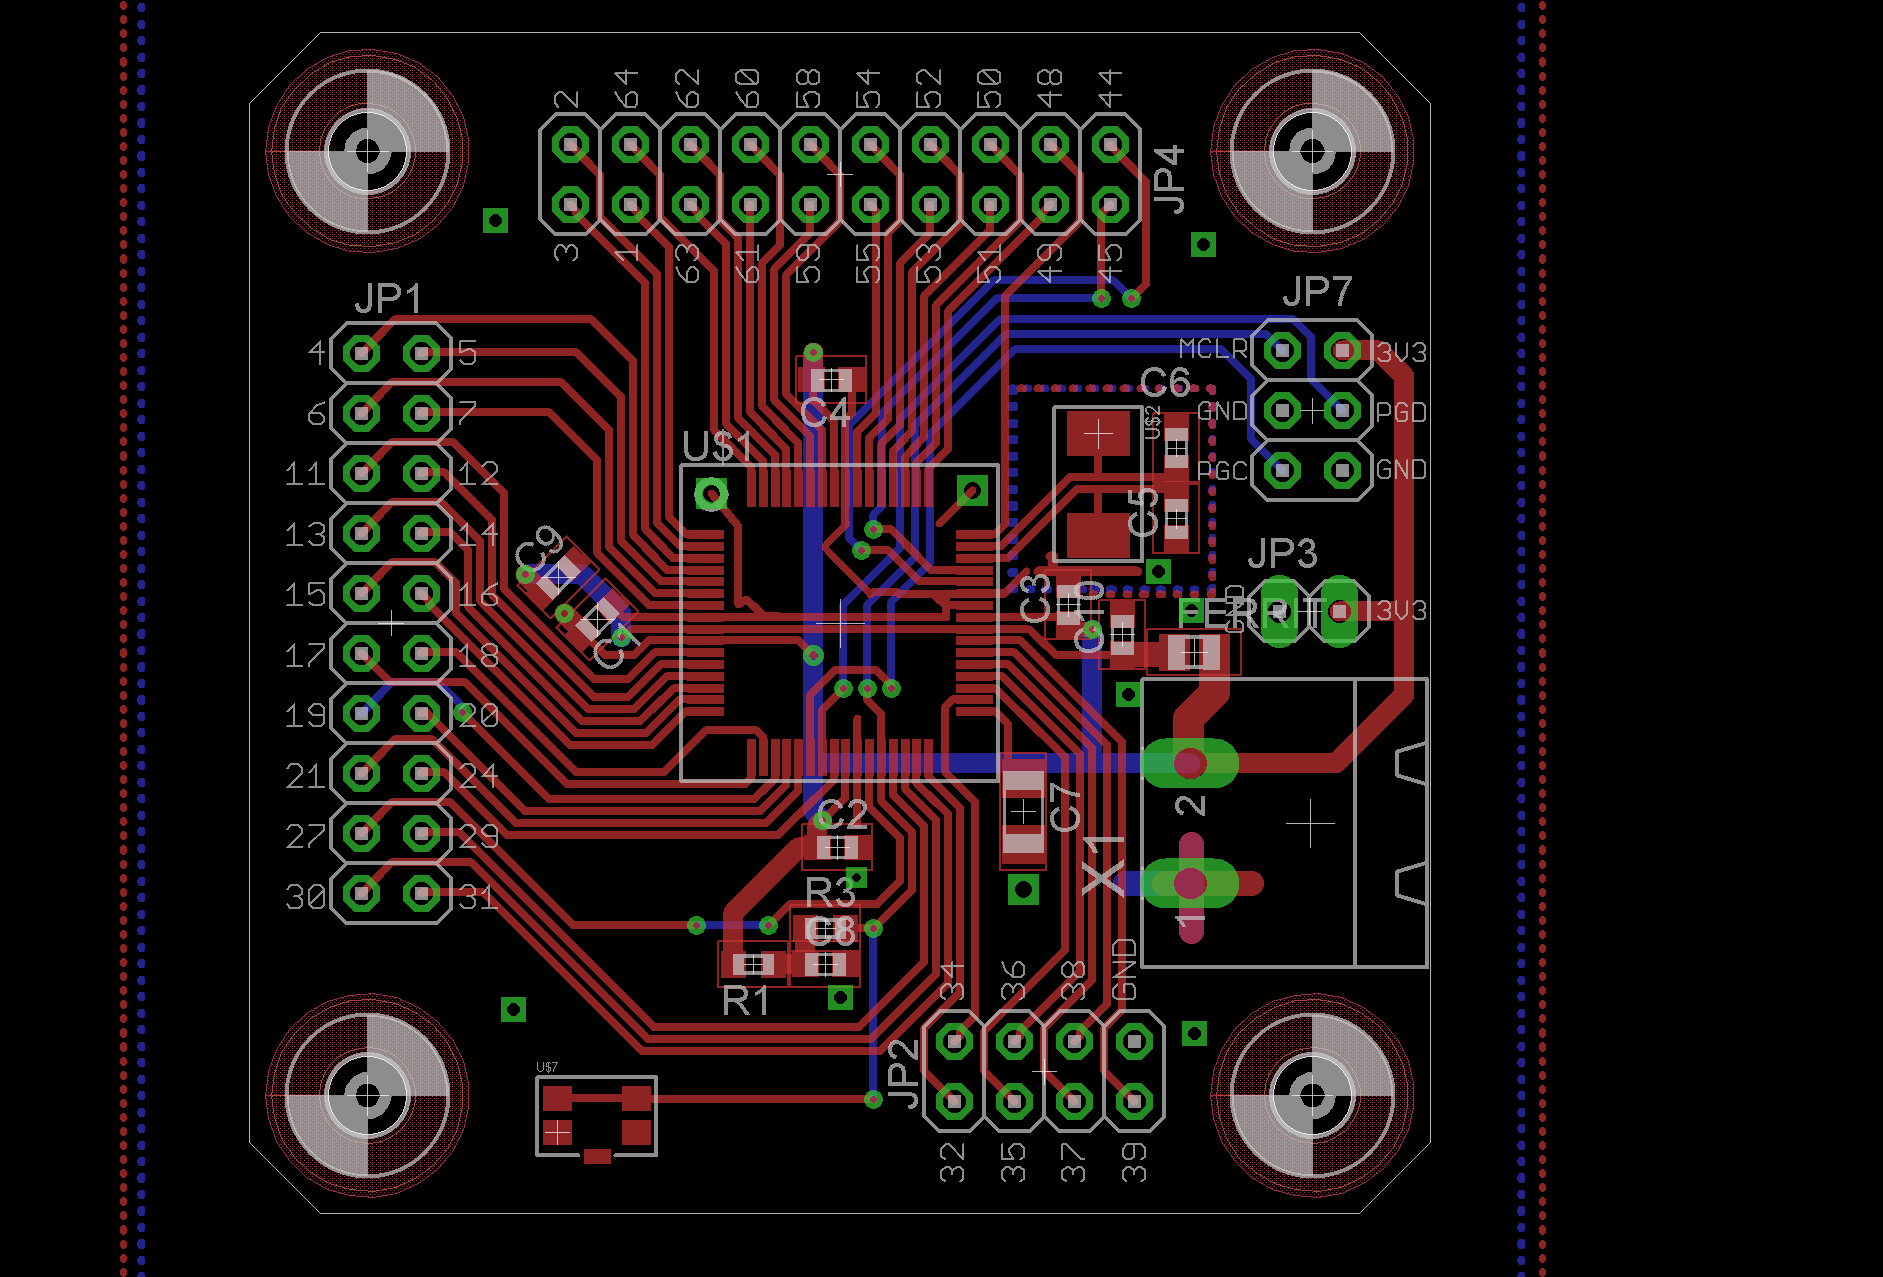1883x1277 pixels.
Task: Click the JP4 header label
Action: pos(1169,179)
